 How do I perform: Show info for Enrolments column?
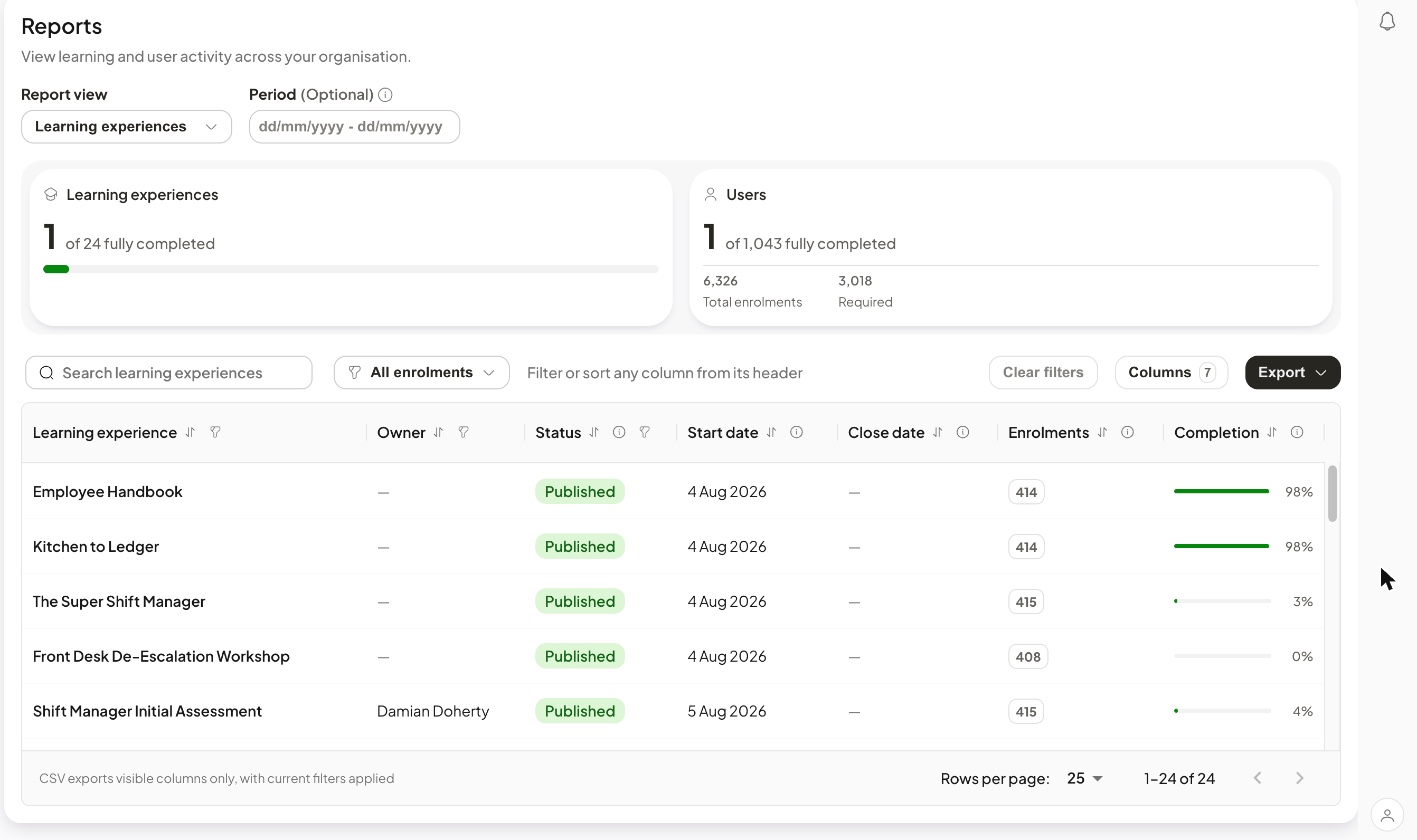tap(1127, 433)
